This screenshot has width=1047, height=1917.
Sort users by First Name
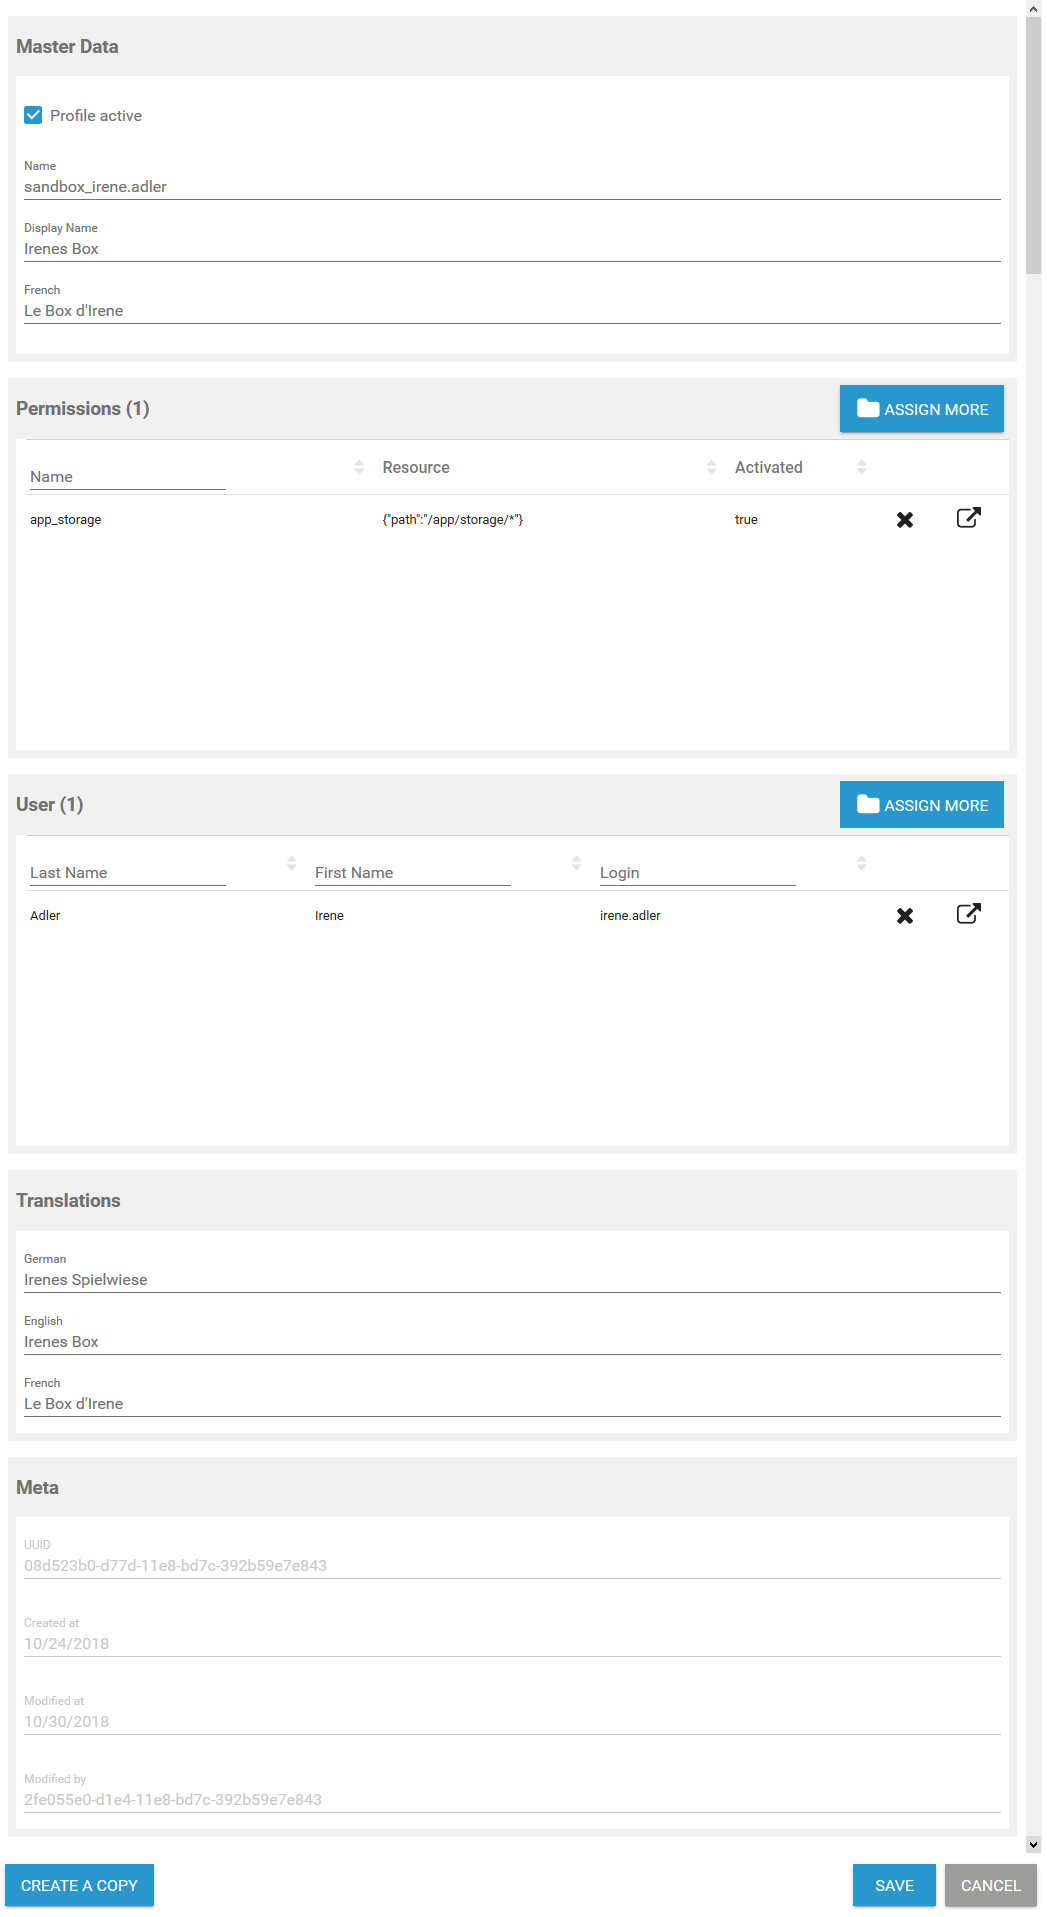coord(576,863)
